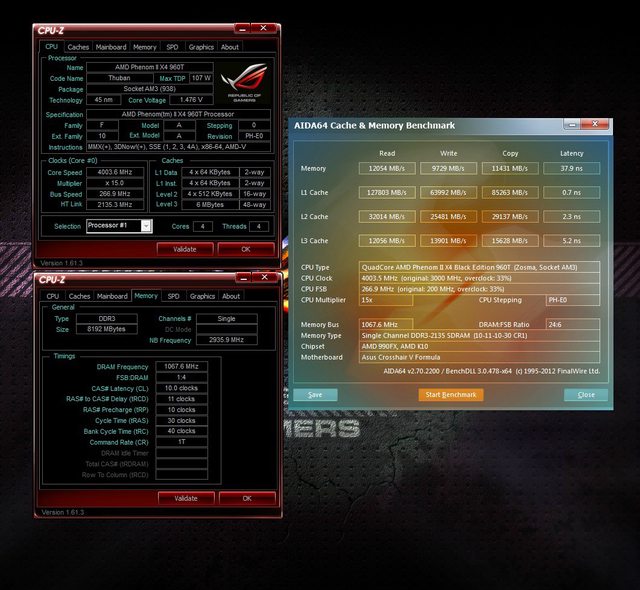Click OK in the bottom CPU-Z window
640x590 pixels.
(247, 498)
